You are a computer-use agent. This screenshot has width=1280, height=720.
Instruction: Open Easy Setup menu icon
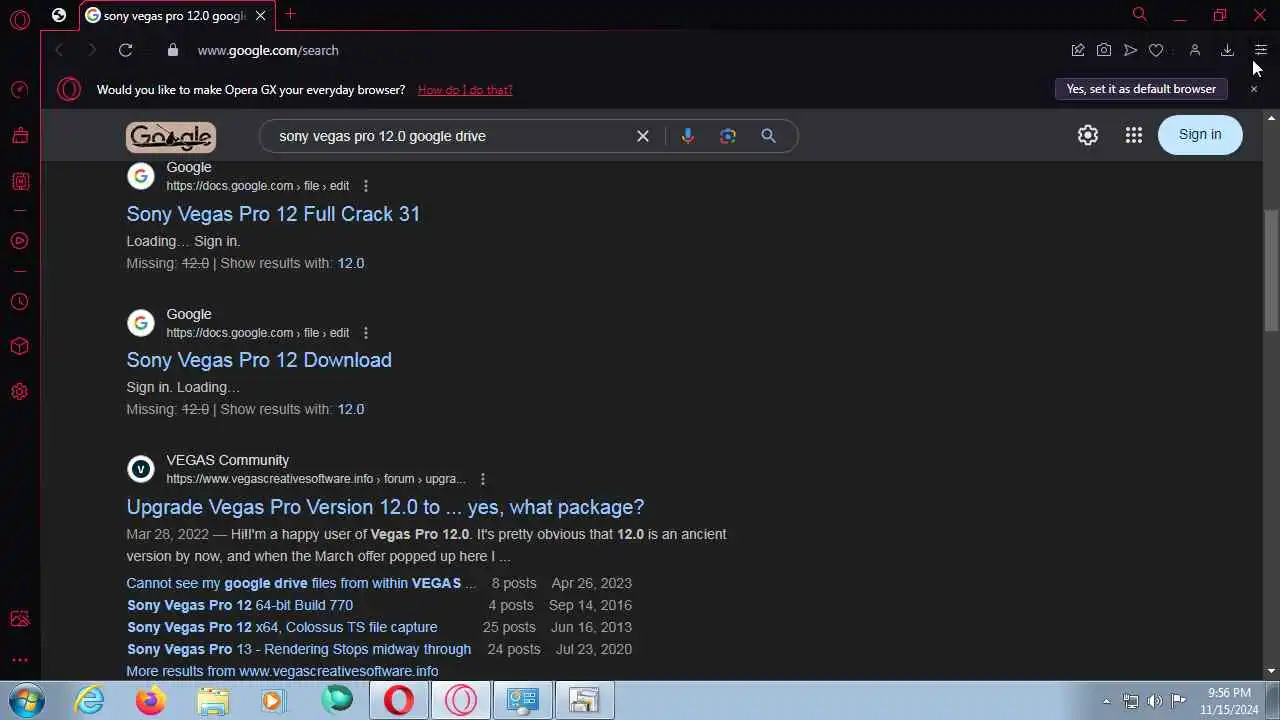(1260, 50)
